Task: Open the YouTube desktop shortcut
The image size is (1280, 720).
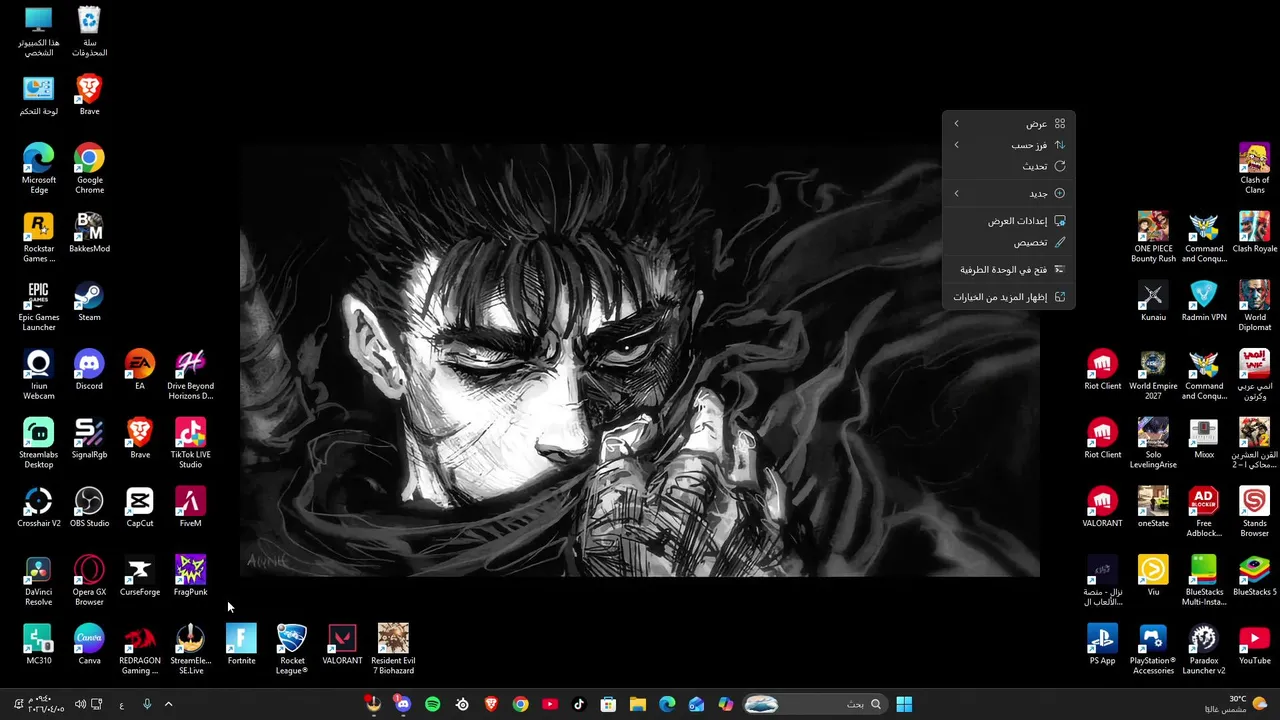Action: point(1254,645)
